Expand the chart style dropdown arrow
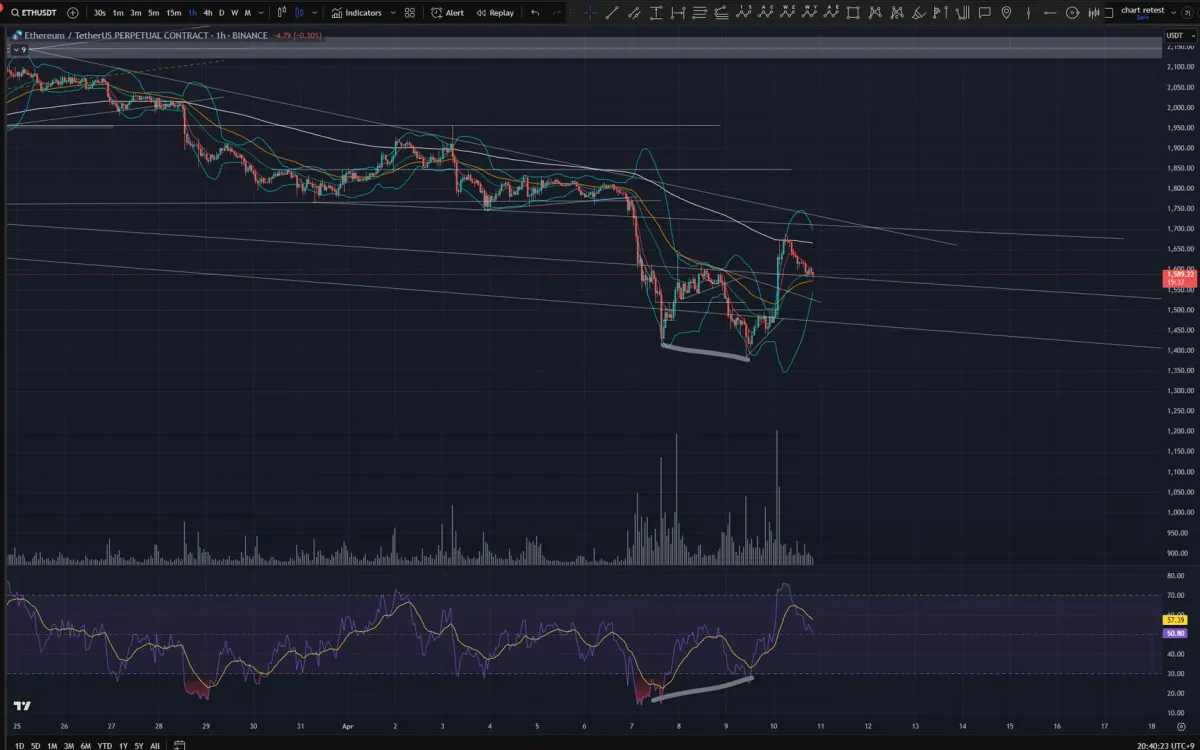Image resolution: width=1200 pixels, height=750 pixels. [314, 13]
